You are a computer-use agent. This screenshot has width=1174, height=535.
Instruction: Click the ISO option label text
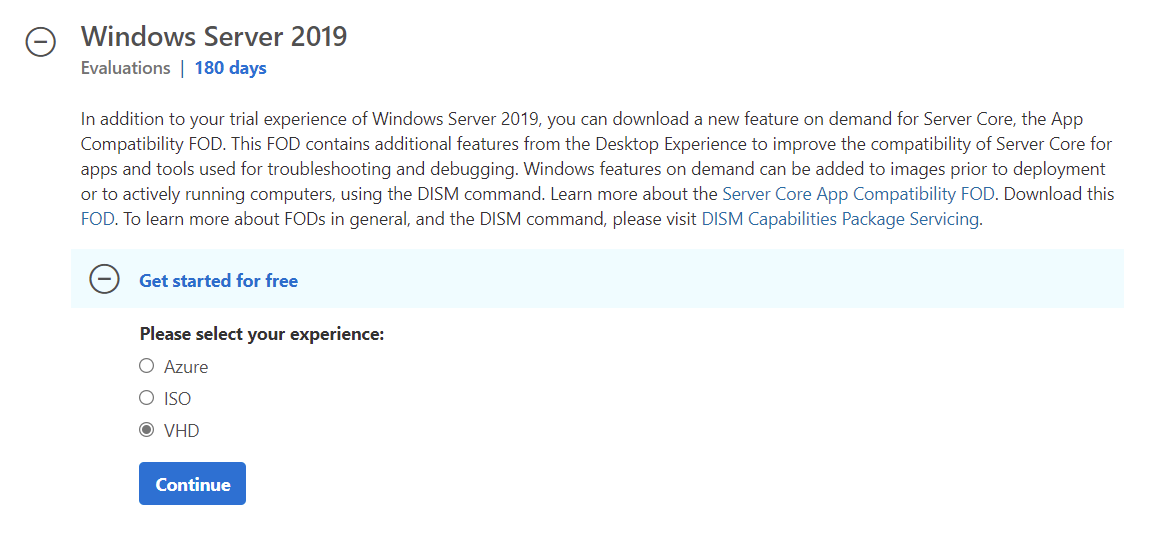pos(177,399)
